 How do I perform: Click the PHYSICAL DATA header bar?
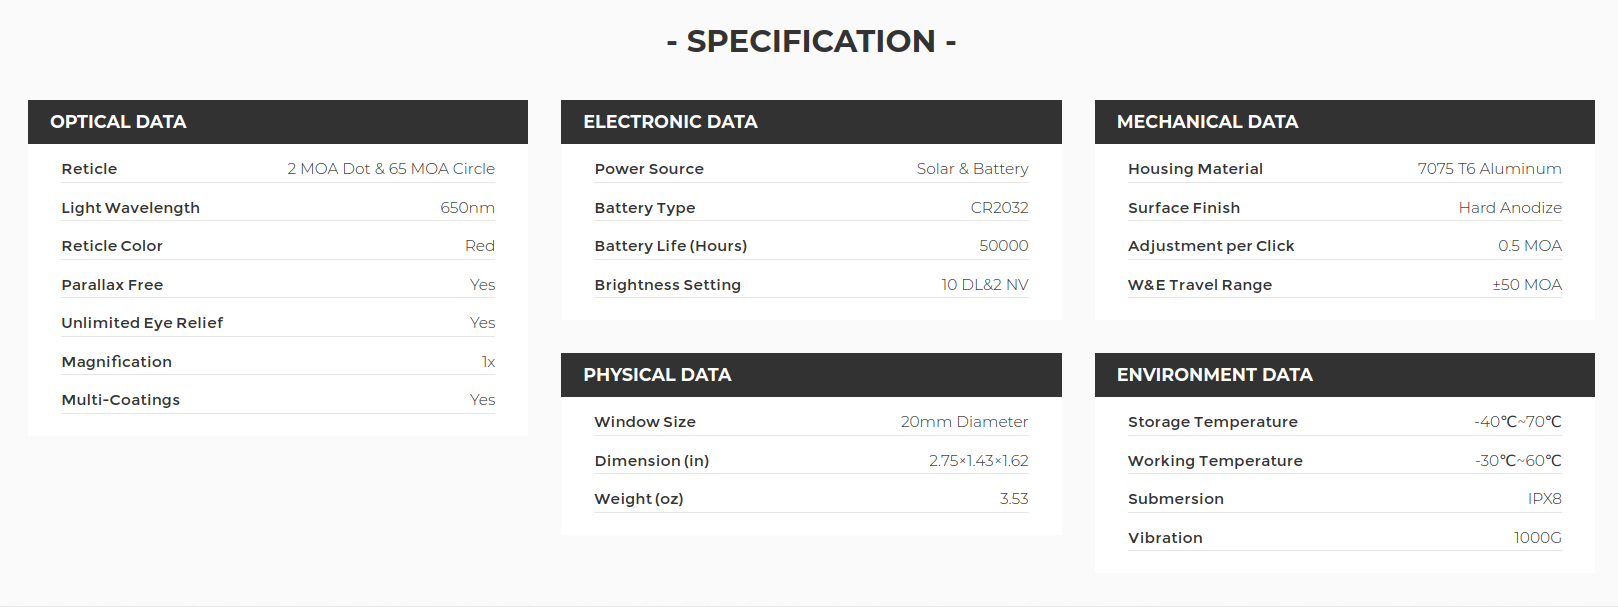811,375
